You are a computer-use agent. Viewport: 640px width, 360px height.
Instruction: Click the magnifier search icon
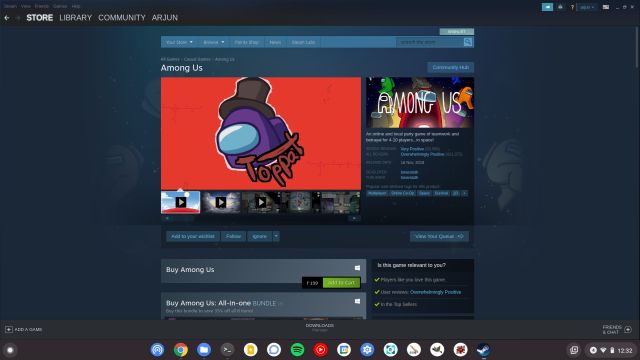point(468,42)
